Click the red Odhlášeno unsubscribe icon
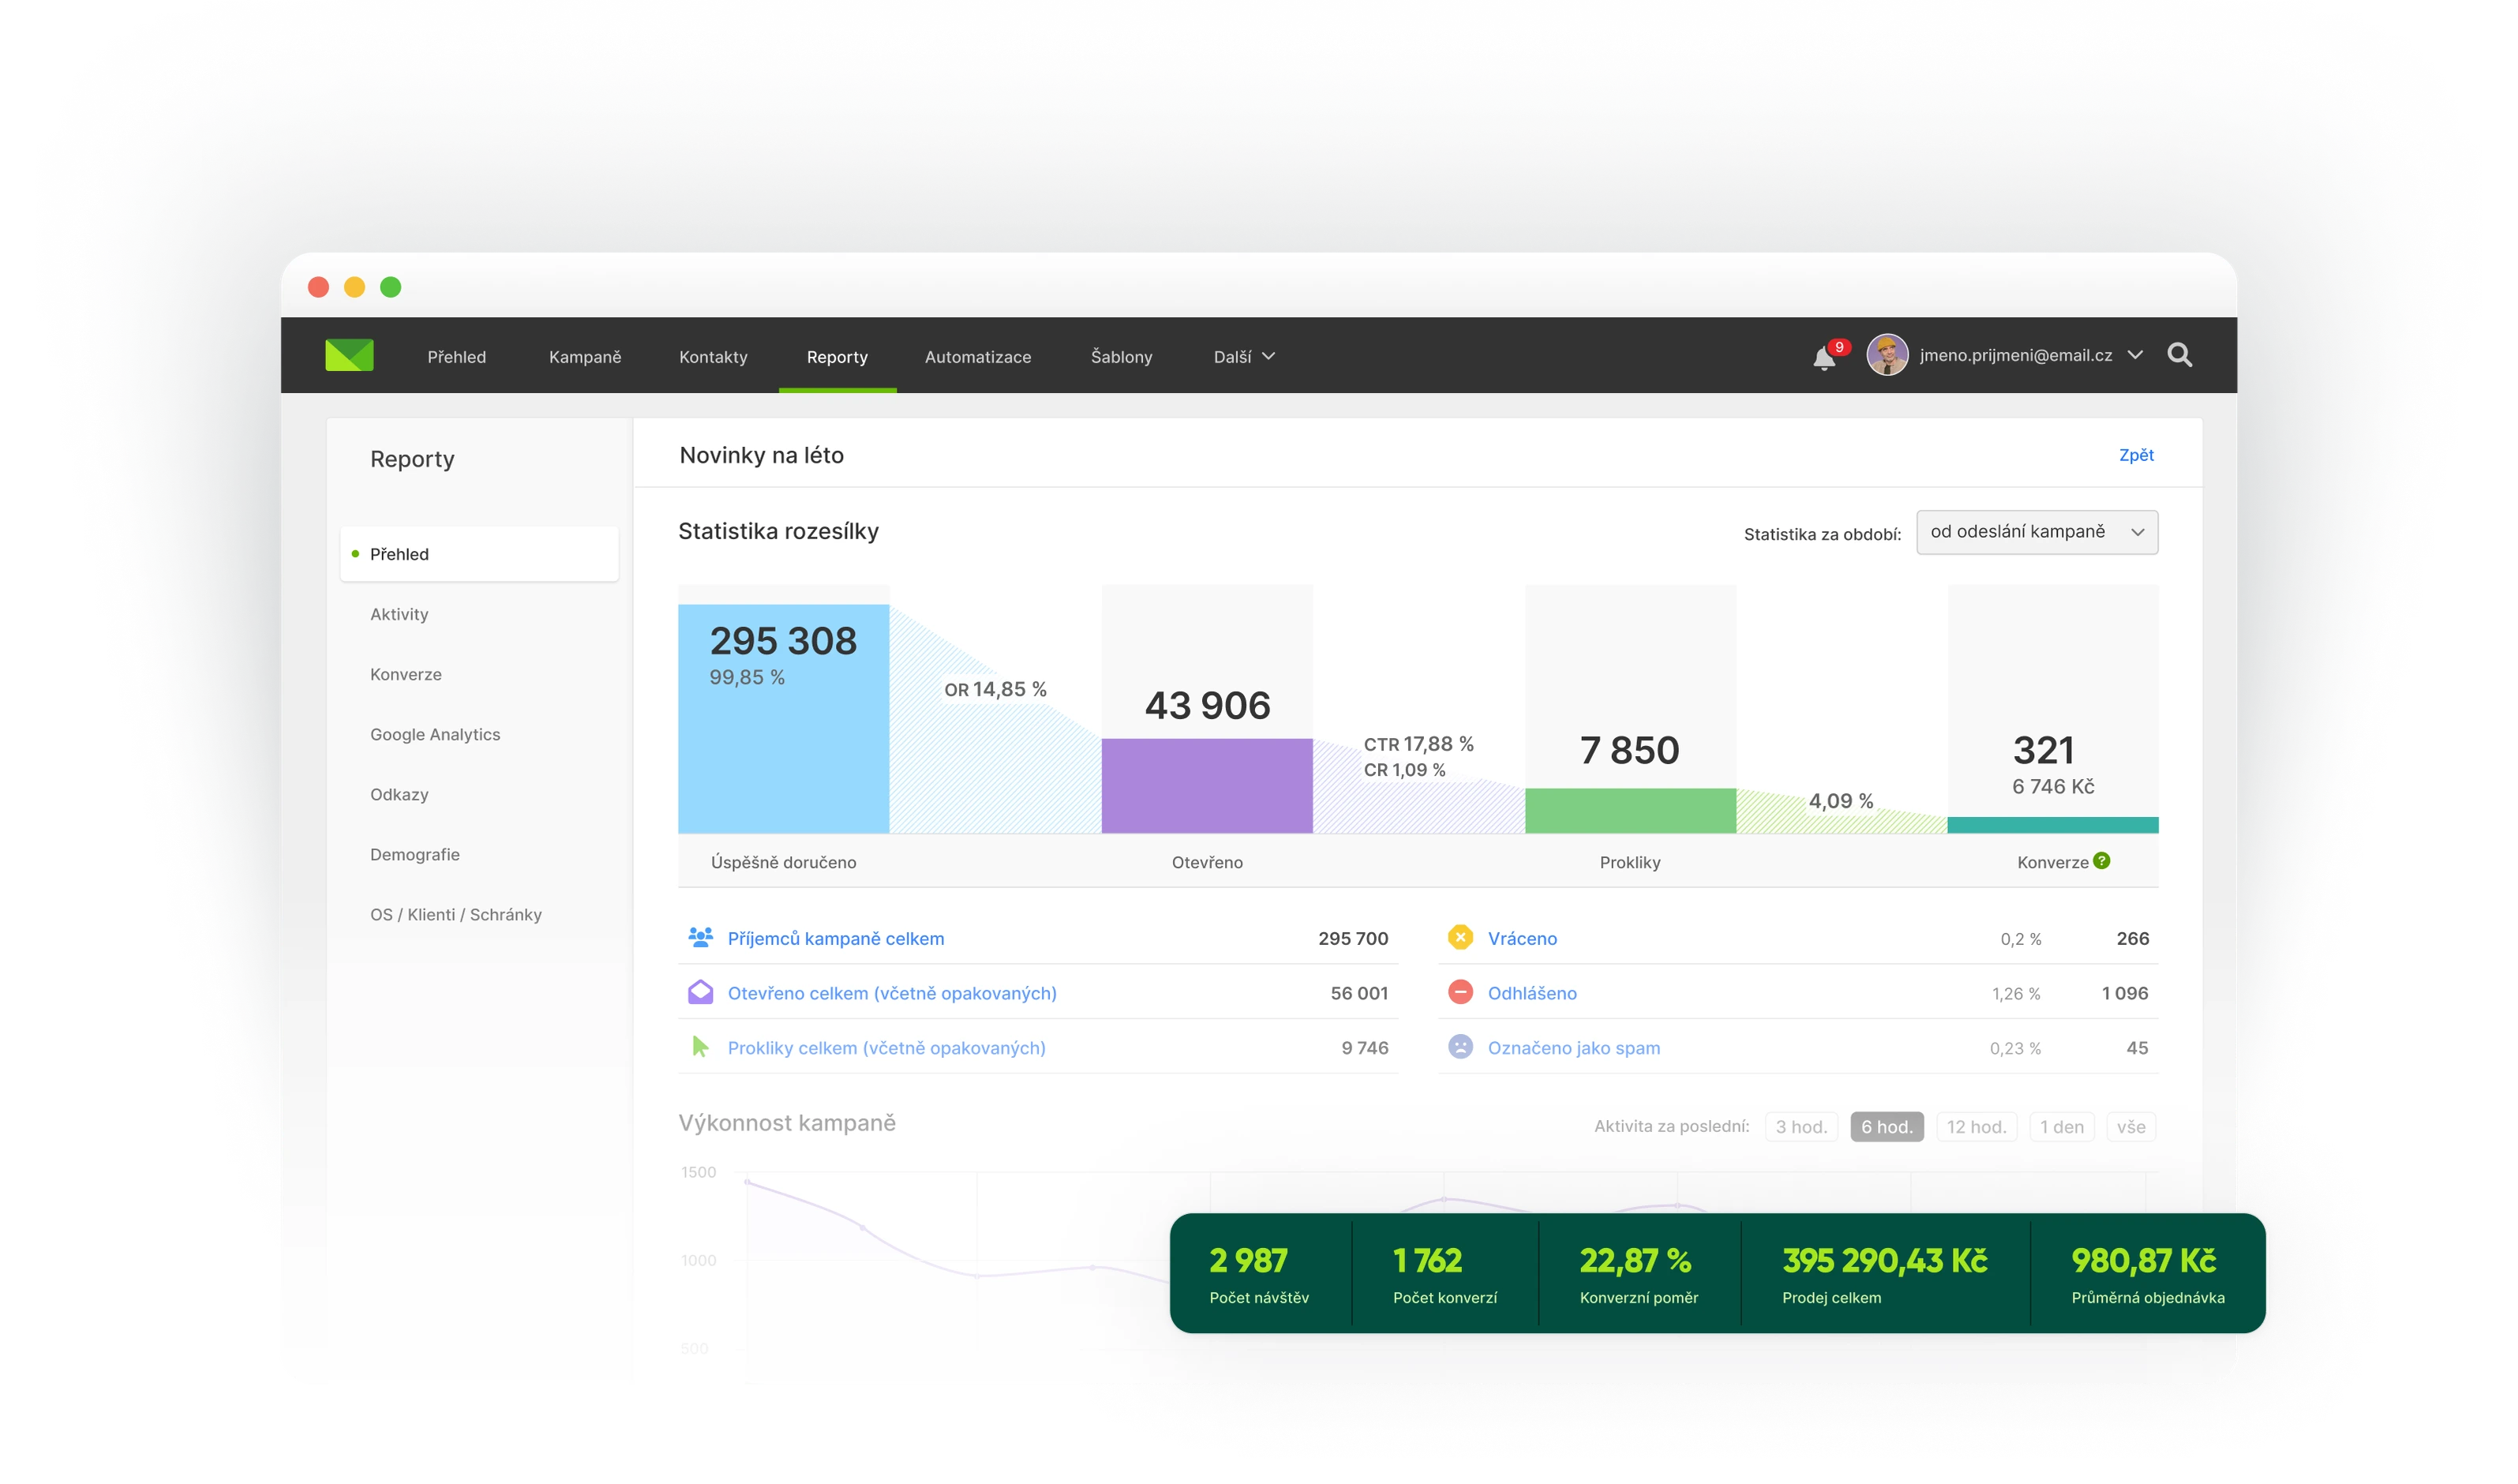 [1460, 992]
